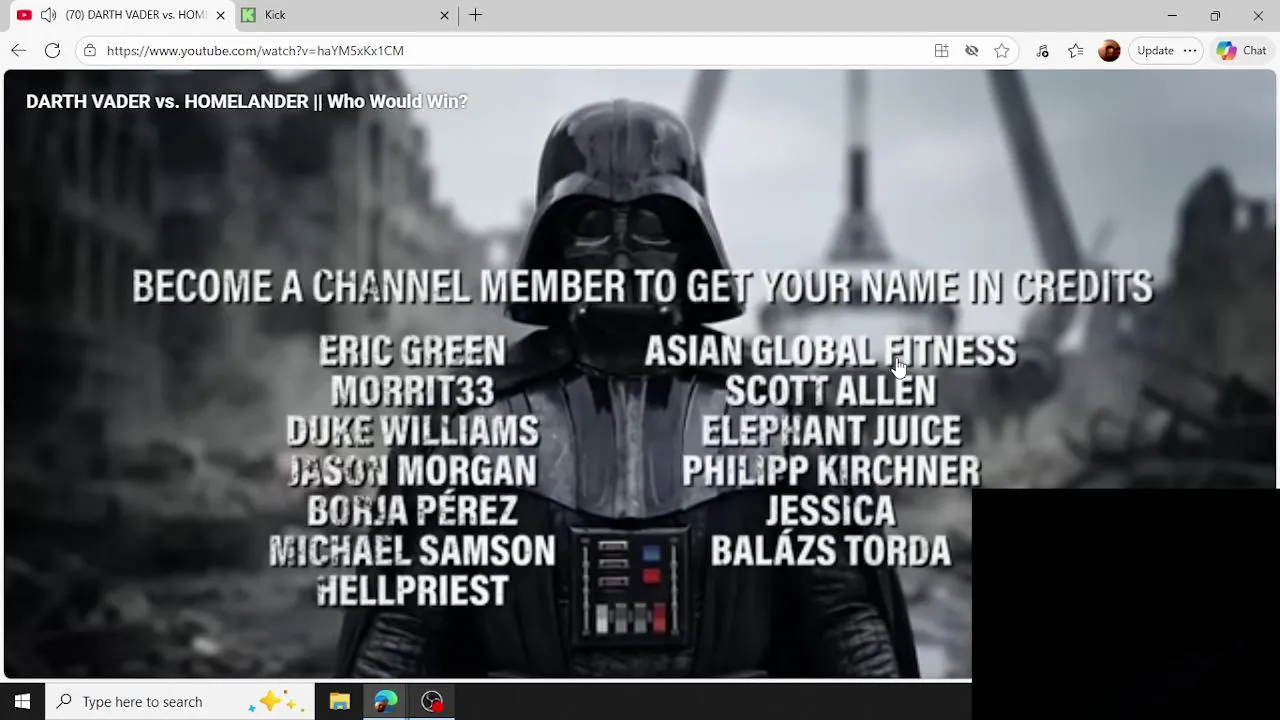Click the credit name MICHAEL SAMSON
The height and width of the screenshot is (720, 1280).
click(x=412, y=551)
